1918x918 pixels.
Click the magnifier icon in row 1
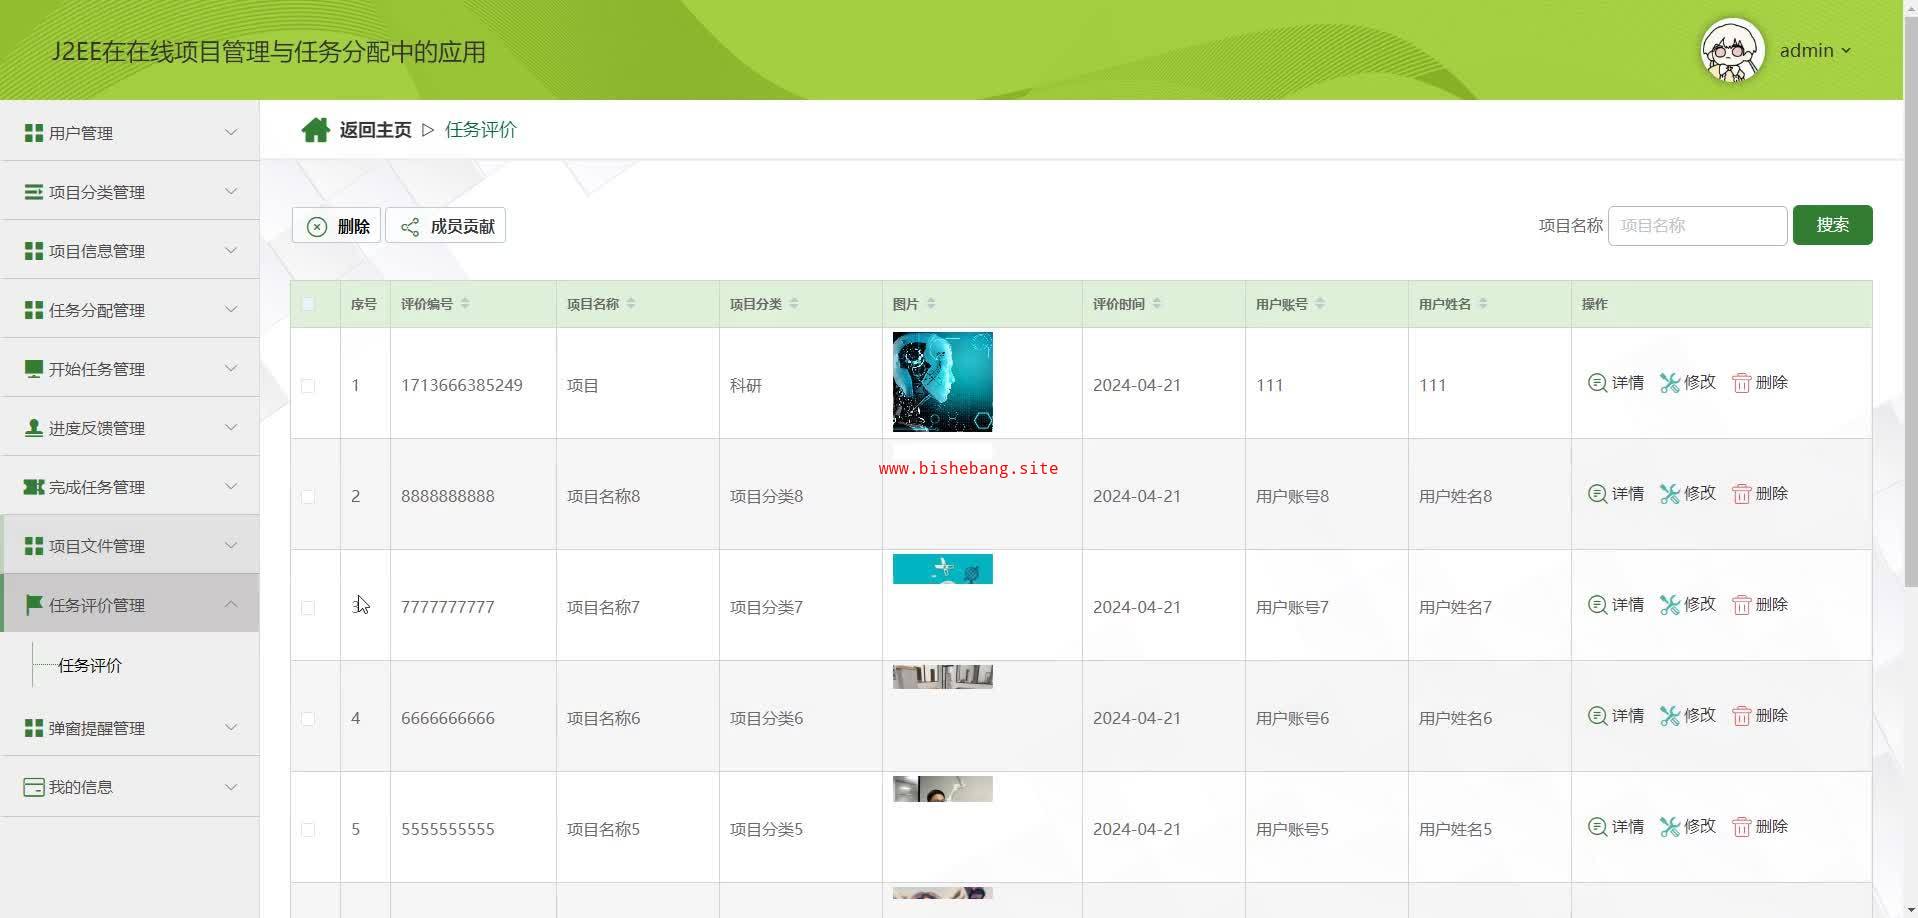pyautogui.click(x=1597, y=383)
